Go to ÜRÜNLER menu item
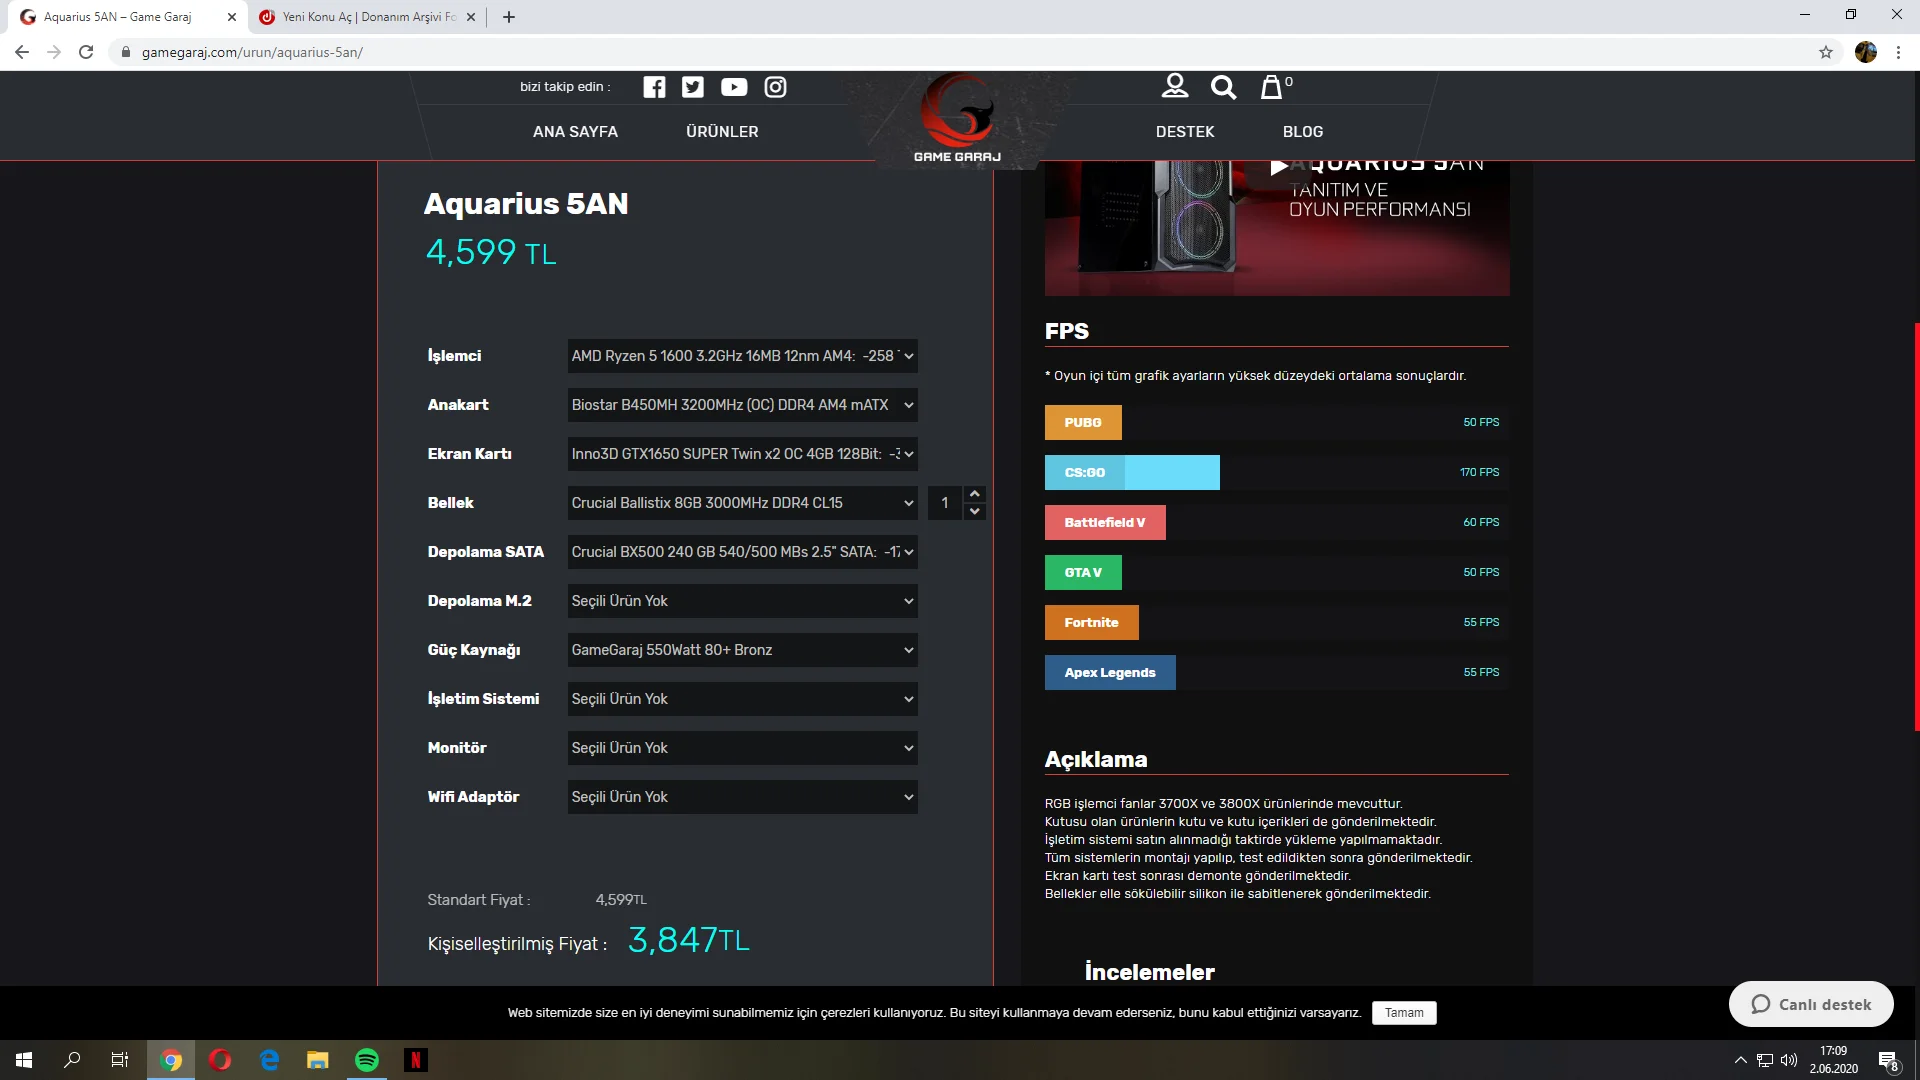Screen dimensions: 1920x1080 pos(722,132)
